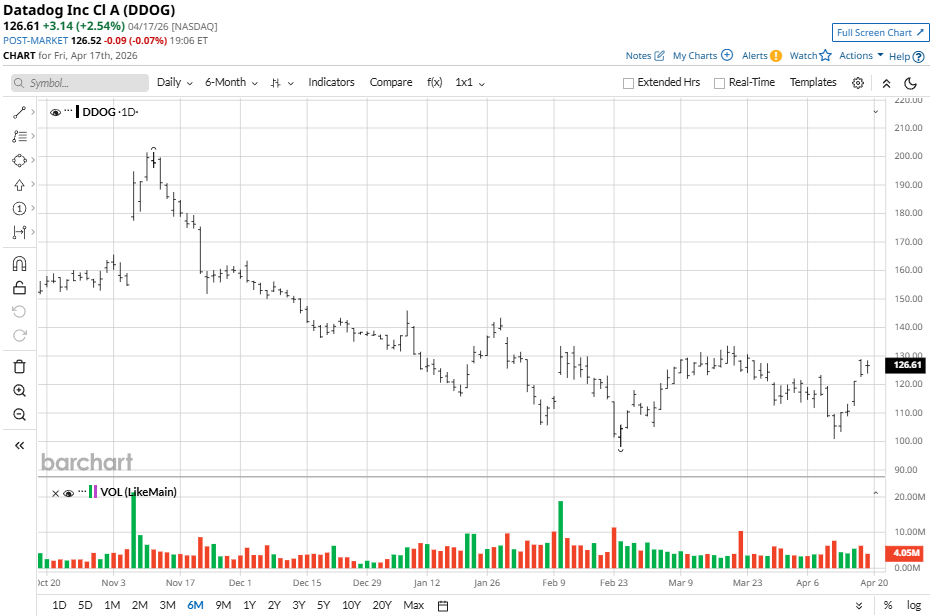
Task: Expand the 6-Month period dropdown
Action: point(231,82)
